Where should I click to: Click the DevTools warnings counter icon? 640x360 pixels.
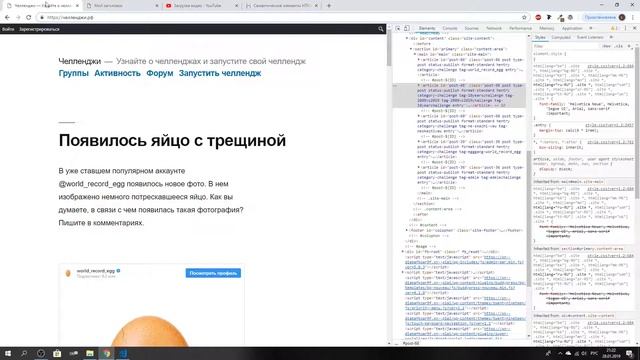(614, 28)
